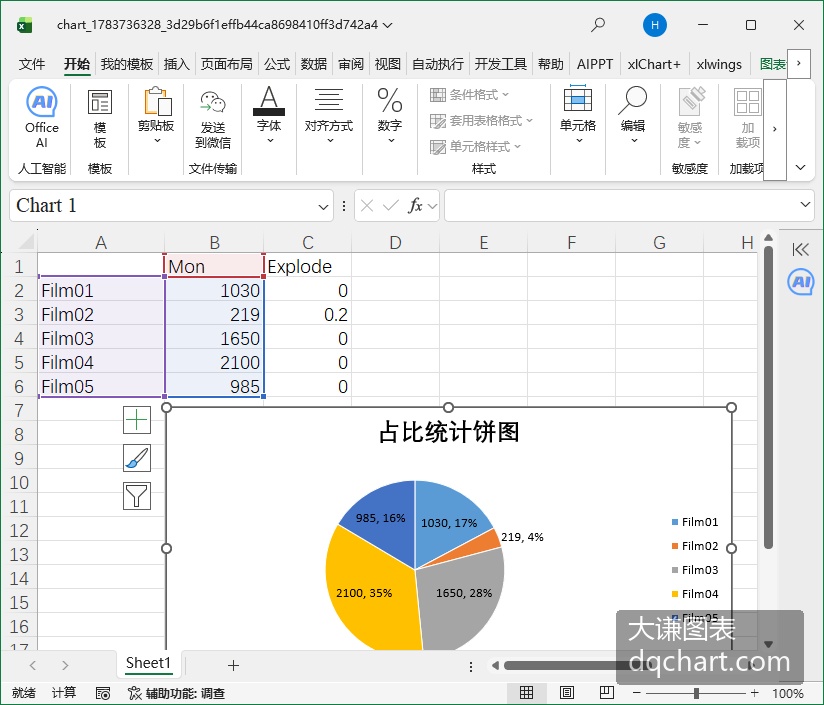Click the zoom in plus button
Screen dimensions: 824x705
point(755,693)
